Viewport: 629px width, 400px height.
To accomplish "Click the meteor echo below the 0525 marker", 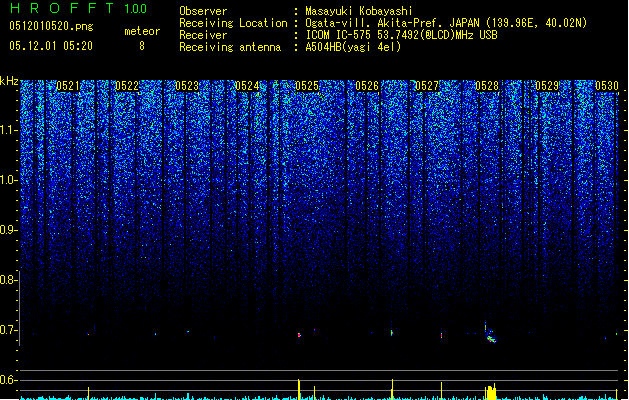I will [x=299, y=335].
